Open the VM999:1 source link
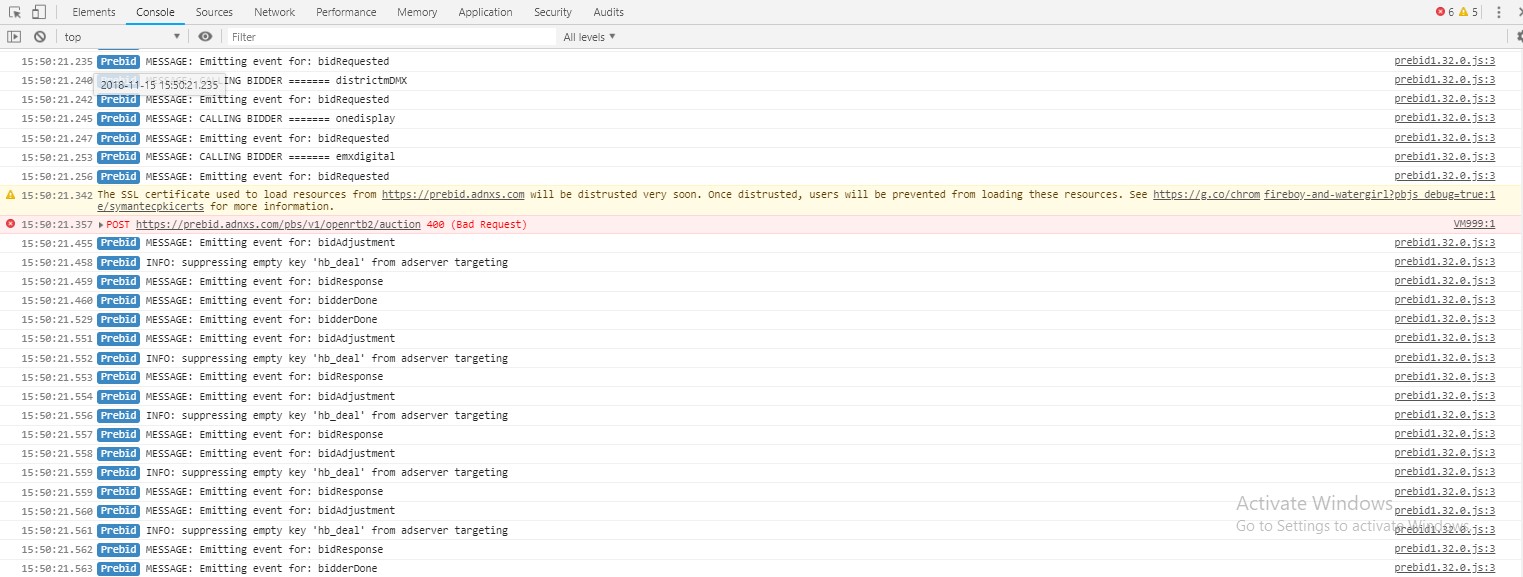Screen dimensions: 1523x577 tap(1474, 224)
